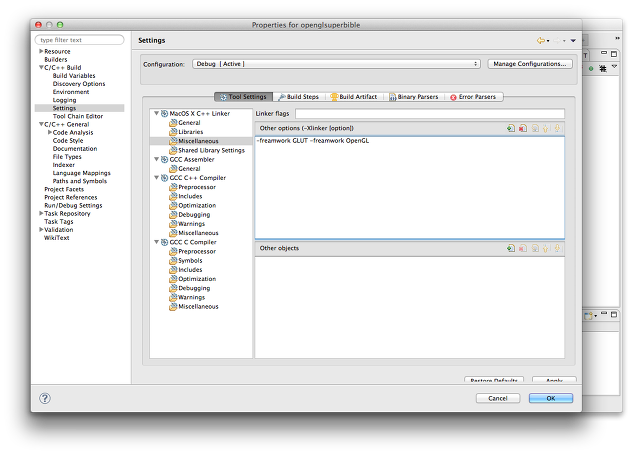Click the Add icon in Other objects header

click(511, 248)
